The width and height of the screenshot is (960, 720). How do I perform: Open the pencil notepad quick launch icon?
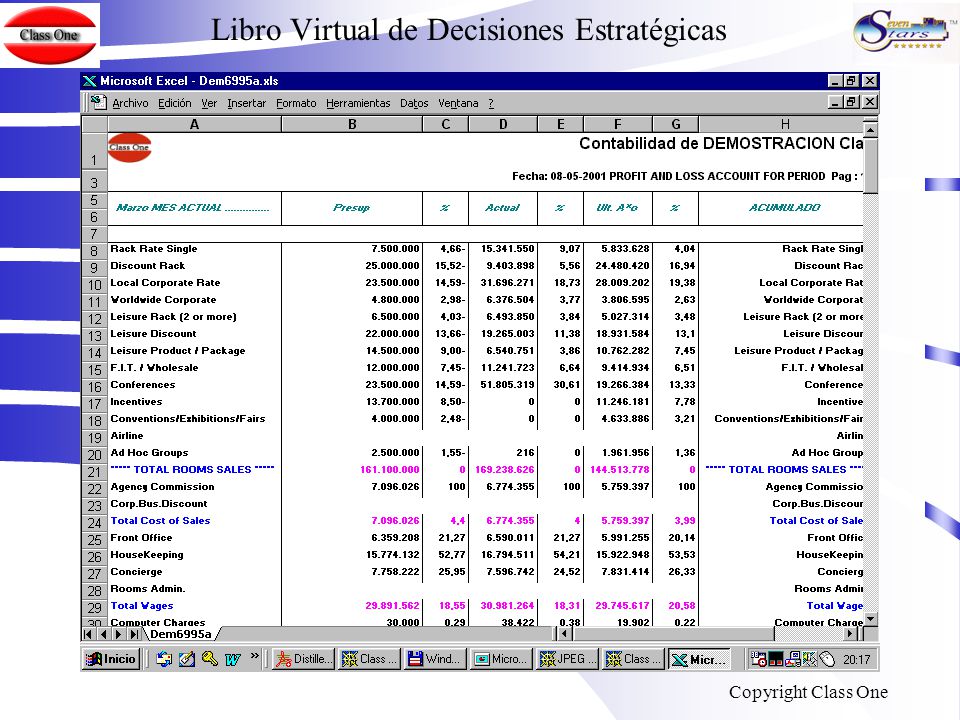pos(187,659)
